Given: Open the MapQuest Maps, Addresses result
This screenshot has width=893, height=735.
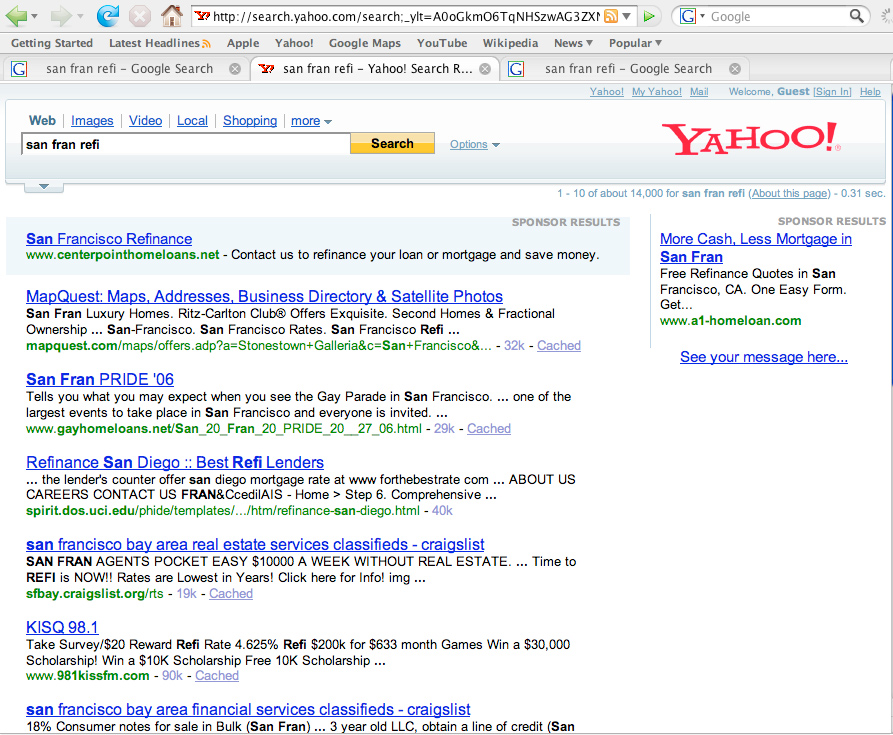Looking at the screenshot, I should click(x=264, y=297).
